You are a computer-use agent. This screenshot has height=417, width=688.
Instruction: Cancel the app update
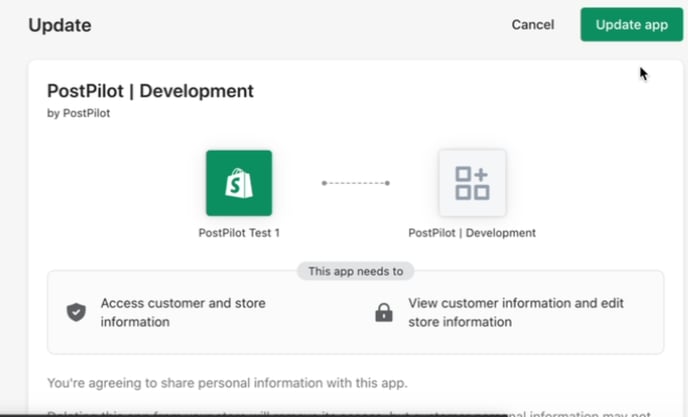533,25
